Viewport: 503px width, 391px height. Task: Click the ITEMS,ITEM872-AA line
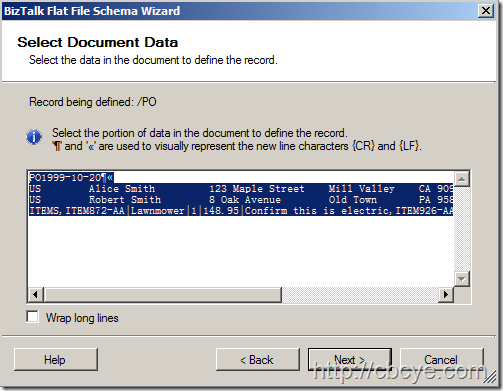coord(241,211)
